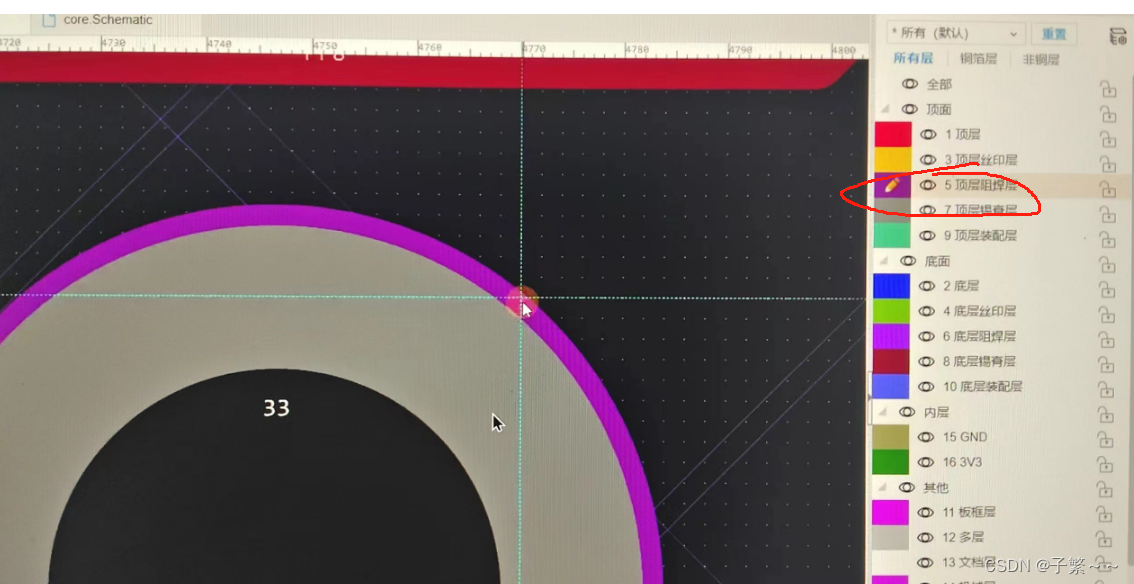This screenshot has width=1134, height=584.
Task: Switch to the 铜箔层 tab
Action: pos(978,59)
